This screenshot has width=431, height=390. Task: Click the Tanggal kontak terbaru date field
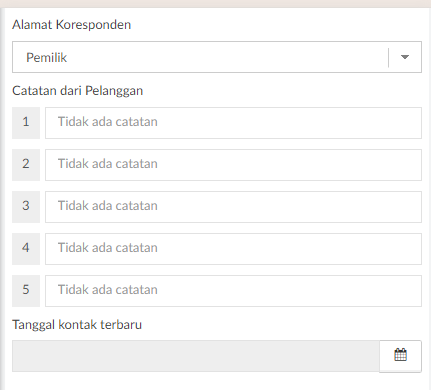point(196,356)
